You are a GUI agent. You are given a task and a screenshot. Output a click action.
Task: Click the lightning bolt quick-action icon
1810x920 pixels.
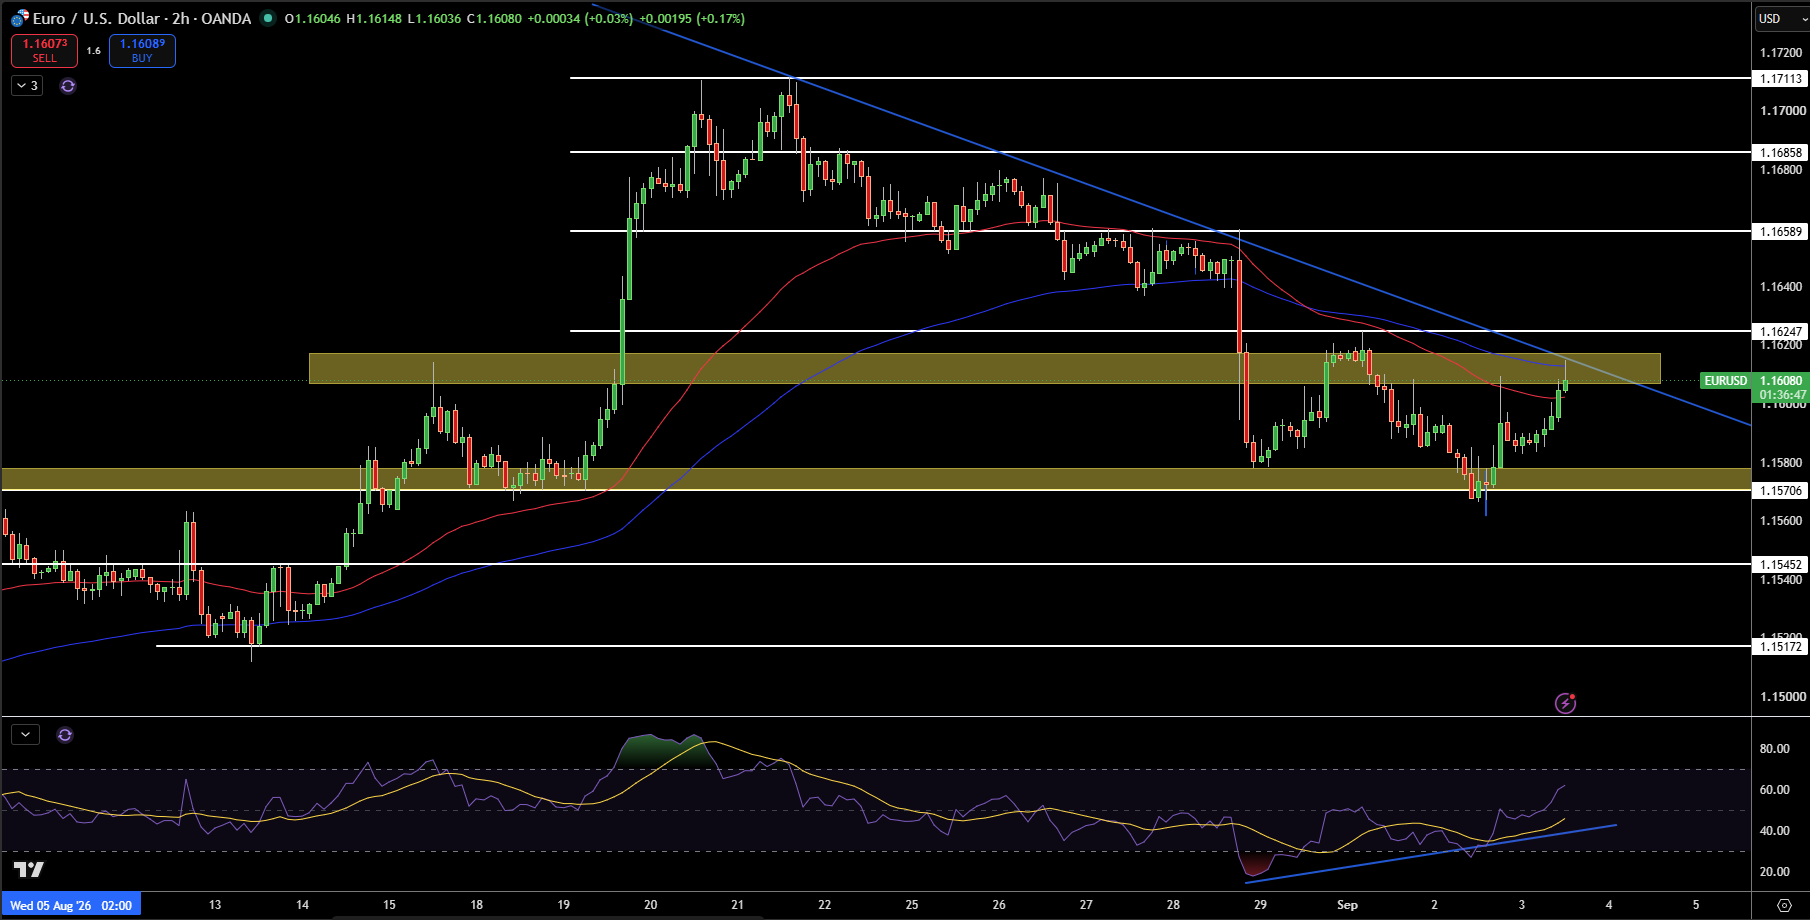(x=1565, y=704)
